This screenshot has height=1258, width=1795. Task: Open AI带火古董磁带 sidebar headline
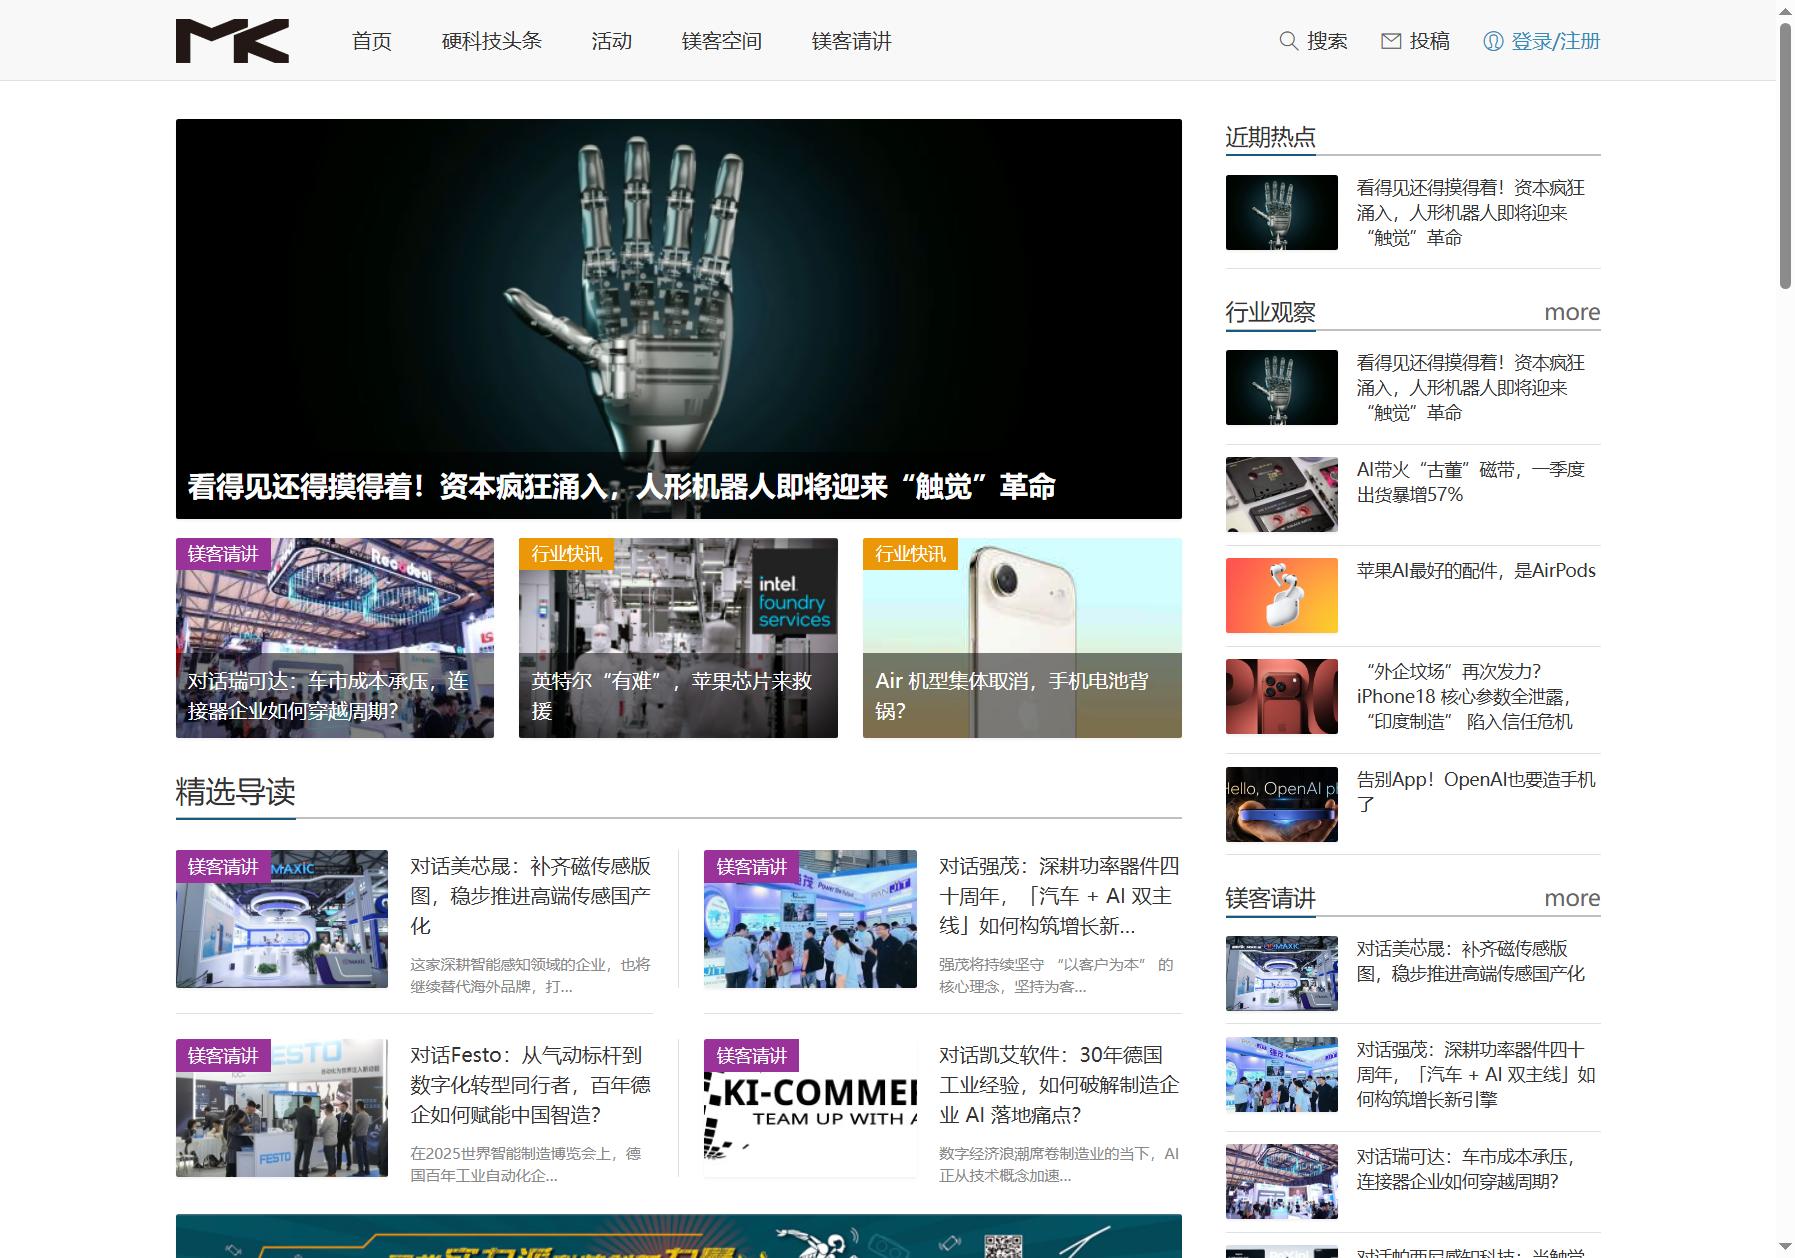1471,482
